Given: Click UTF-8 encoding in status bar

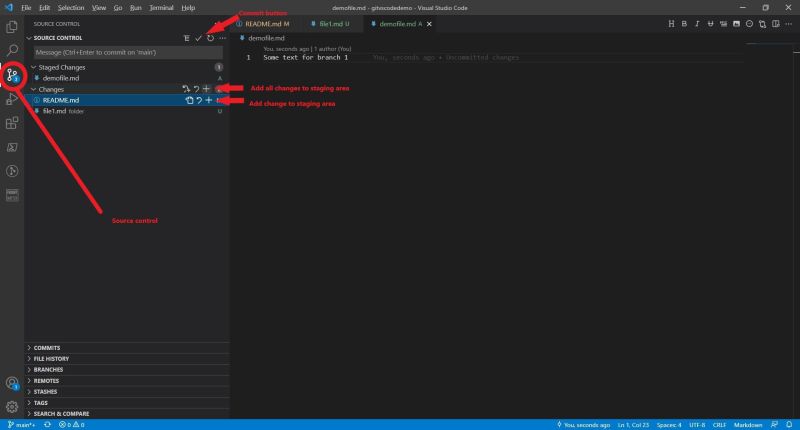Looking at the screenshot, I should pos(697,424).
